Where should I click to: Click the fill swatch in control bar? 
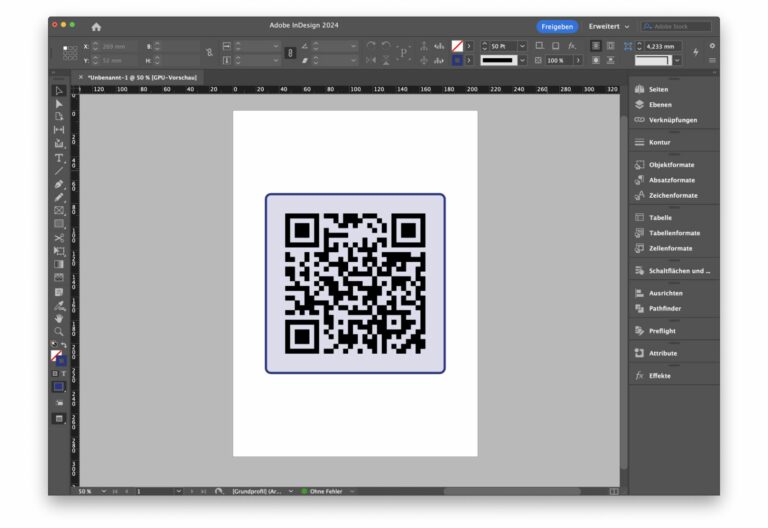457,46
